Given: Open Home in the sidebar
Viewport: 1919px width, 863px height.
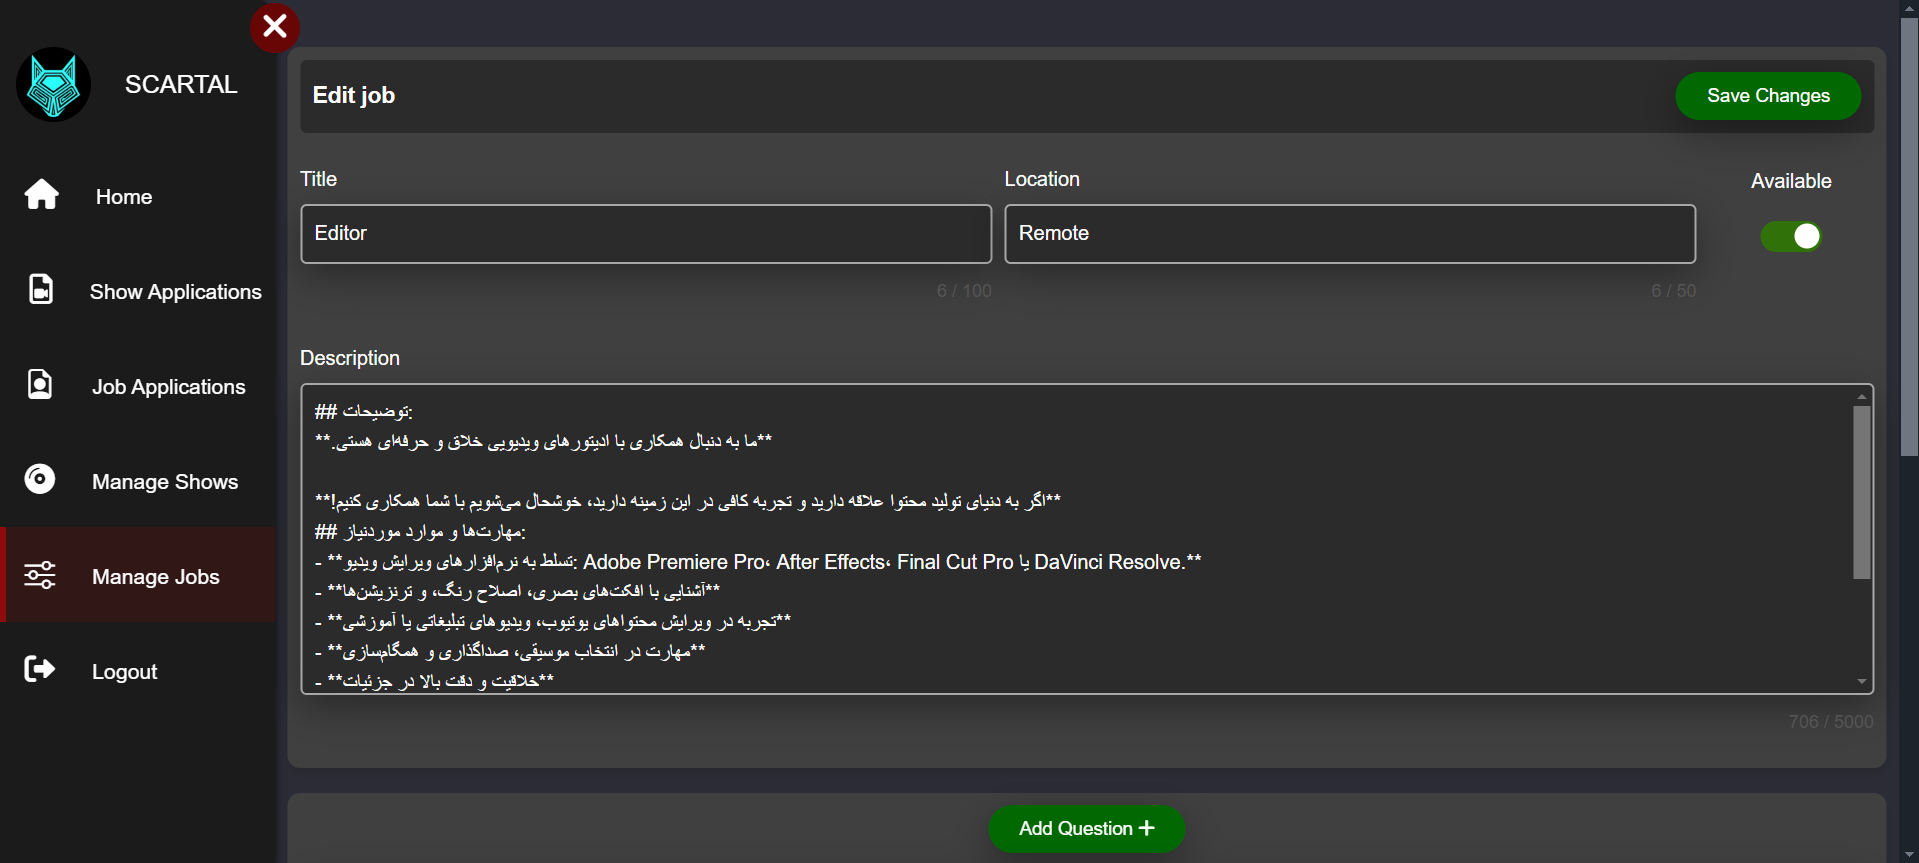Looking at the screenshot, I should [x=138, y=196].
